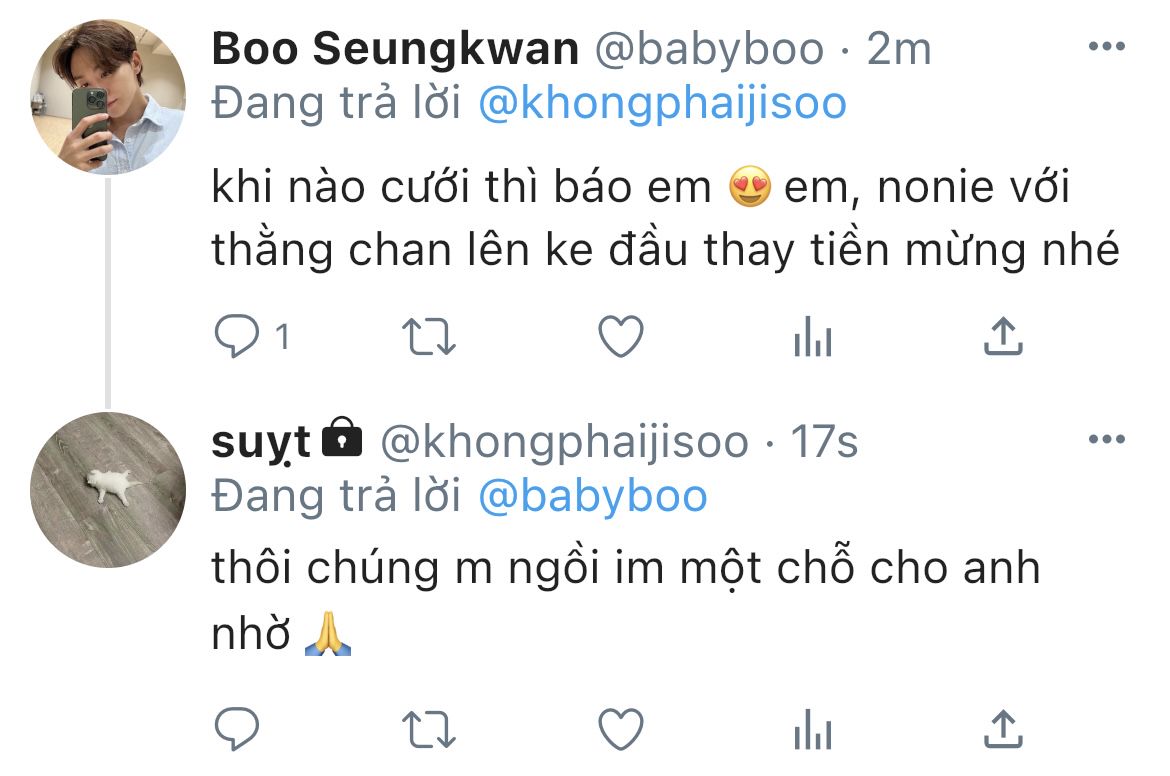Like Boo Seungkwan's tweet
Image resolution: width=1170 pixels, height=776 pixels.
621,337
